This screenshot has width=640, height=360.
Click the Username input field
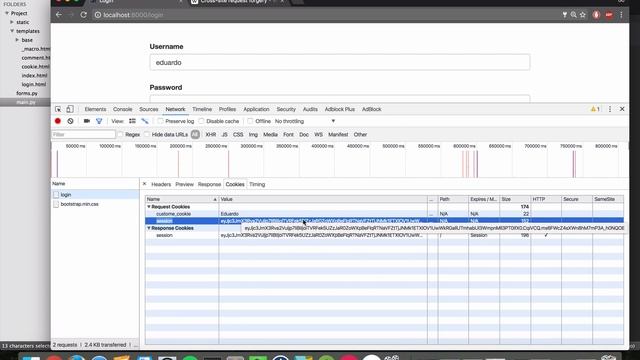(x=340, y=62)
